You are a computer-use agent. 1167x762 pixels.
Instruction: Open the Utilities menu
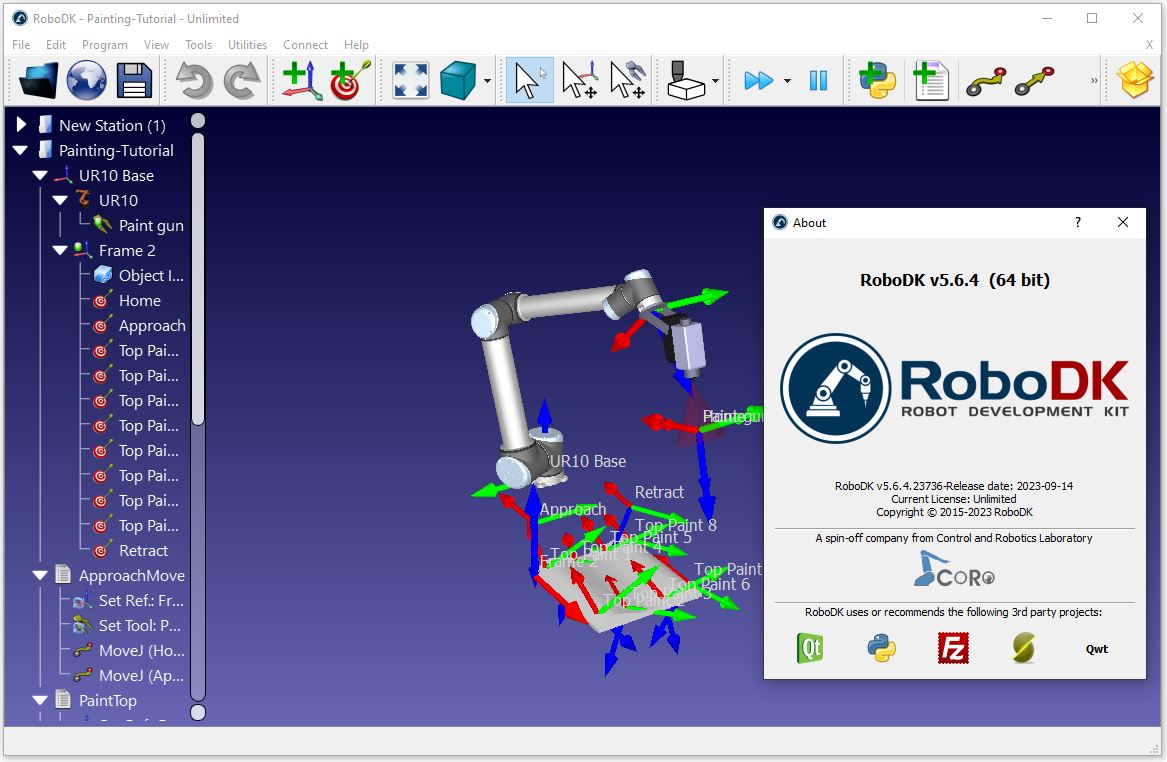coord(248,45)
